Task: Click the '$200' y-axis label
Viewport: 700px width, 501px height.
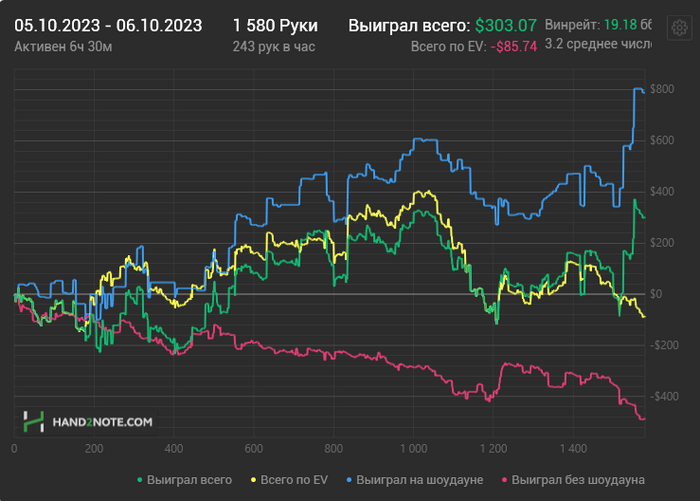Action: pos(662,243)
